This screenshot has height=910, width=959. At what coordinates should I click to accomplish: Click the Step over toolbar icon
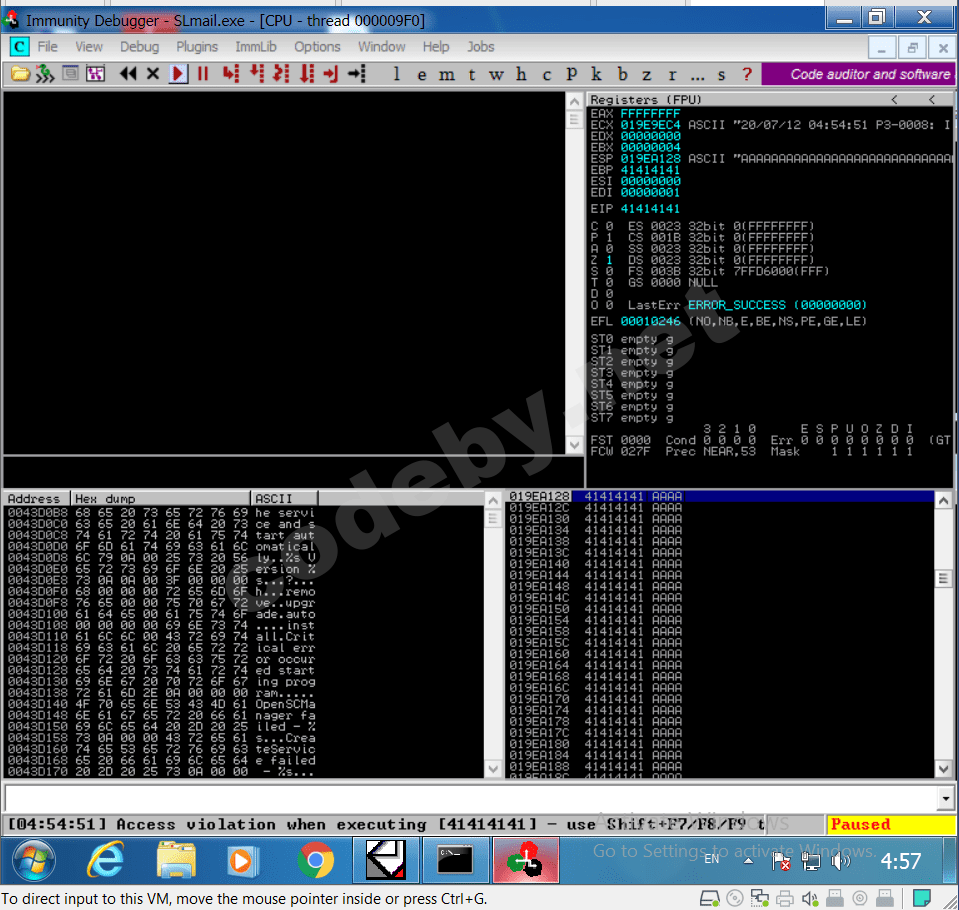(257, 74)
